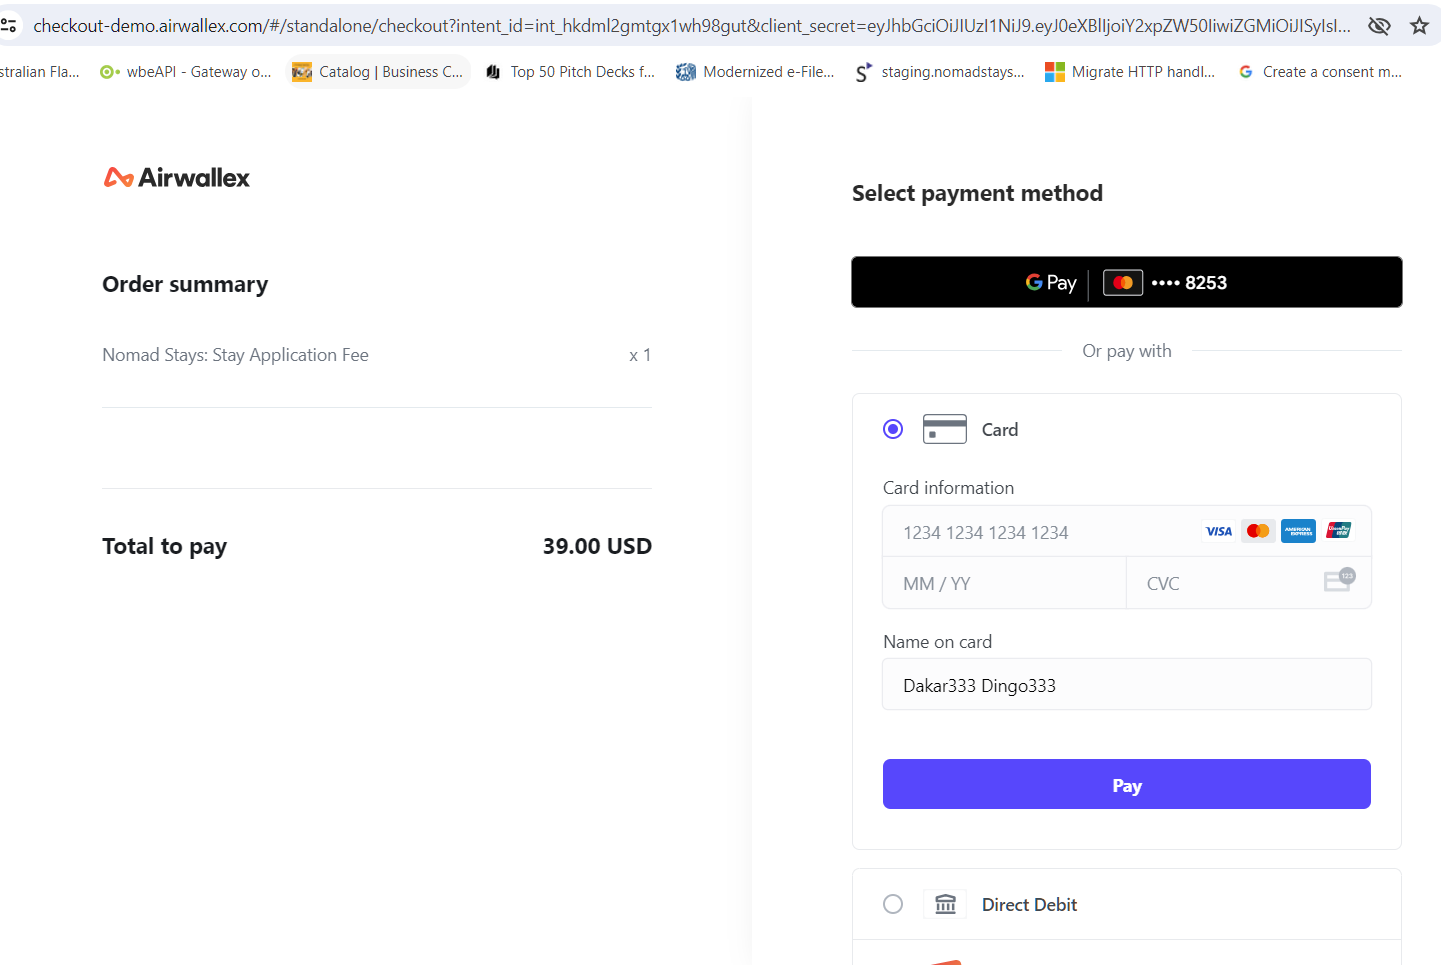Click the American Express logo icon
The height and width of the screenshot is (965, 1441).
pyautogui.click(x=1298, y=531)
